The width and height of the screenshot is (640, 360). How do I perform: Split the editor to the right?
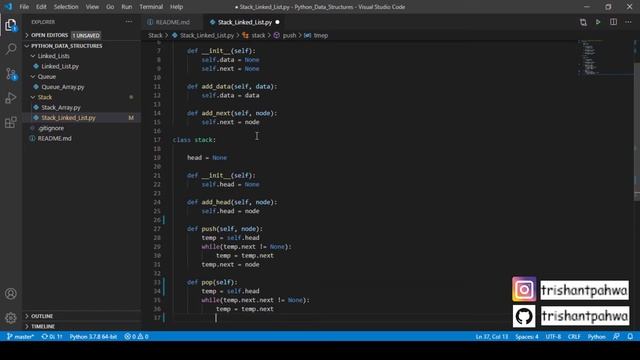pyautogui.click(x=613, y=22)
